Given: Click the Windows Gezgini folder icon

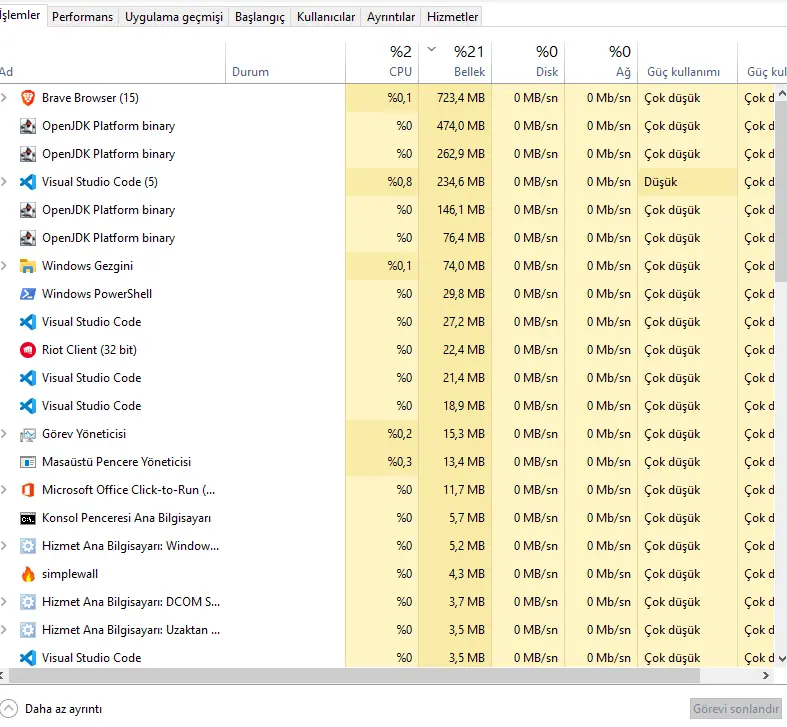Looking at the screenshot, I should [x=28, y=266].
